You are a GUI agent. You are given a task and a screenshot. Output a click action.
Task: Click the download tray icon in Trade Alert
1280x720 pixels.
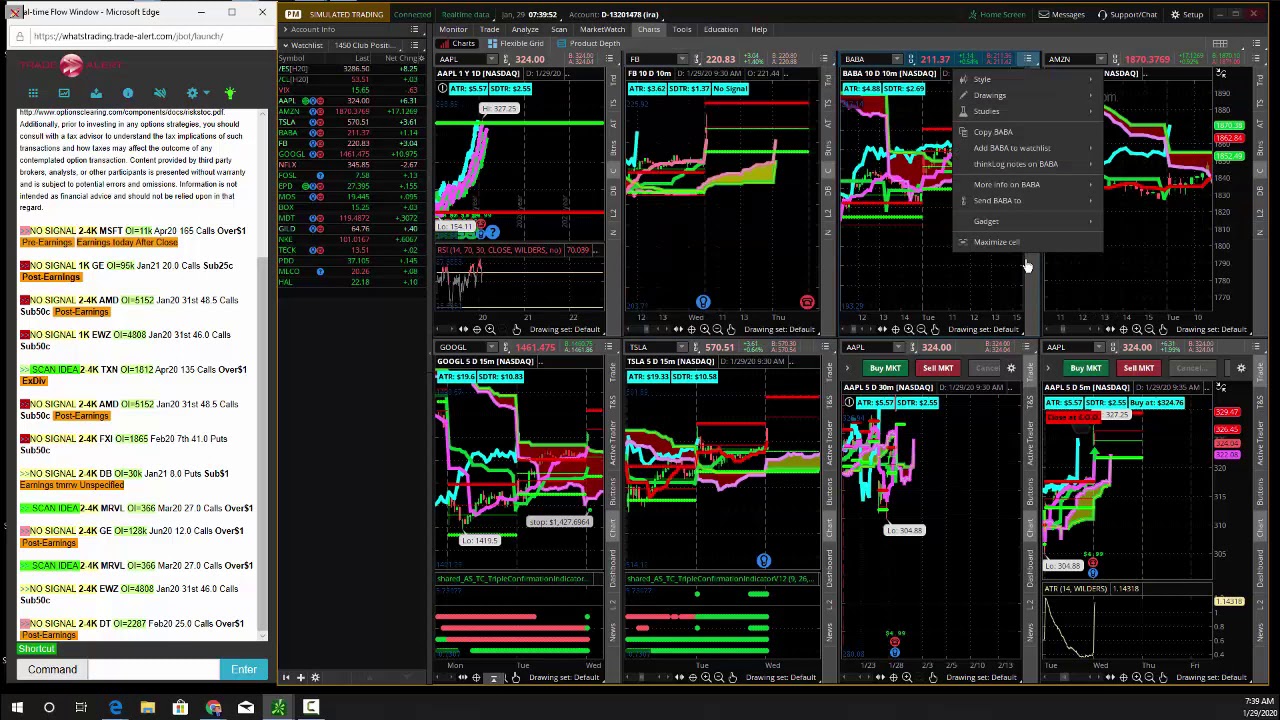(x=96, y=93)
